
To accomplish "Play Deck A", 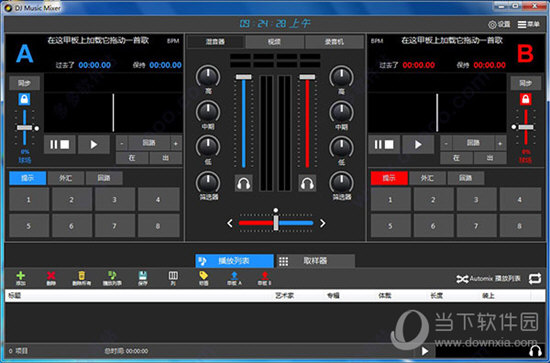I will tap(94, 144).
